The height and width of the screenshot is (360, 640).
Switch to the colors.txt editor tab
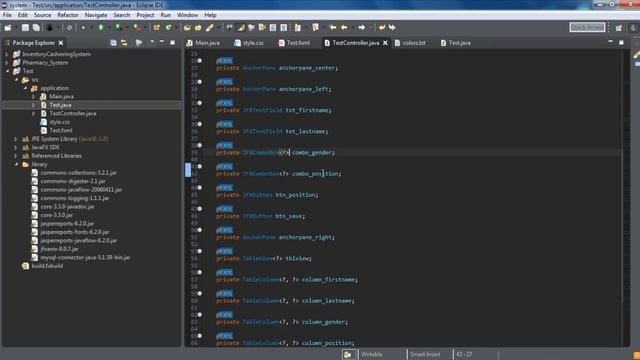[x=410, y=42]
